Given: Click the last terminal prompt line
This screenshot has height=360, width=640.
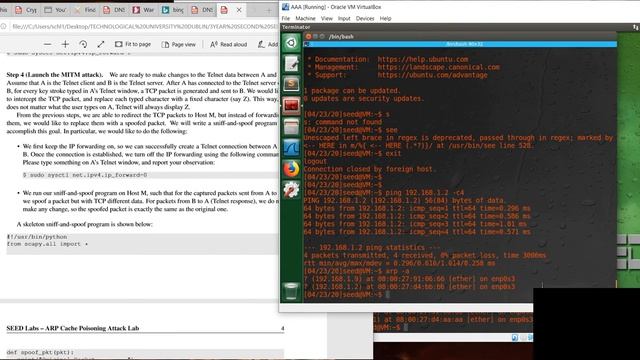Looking at the screenshot, I should pos(347,295).
